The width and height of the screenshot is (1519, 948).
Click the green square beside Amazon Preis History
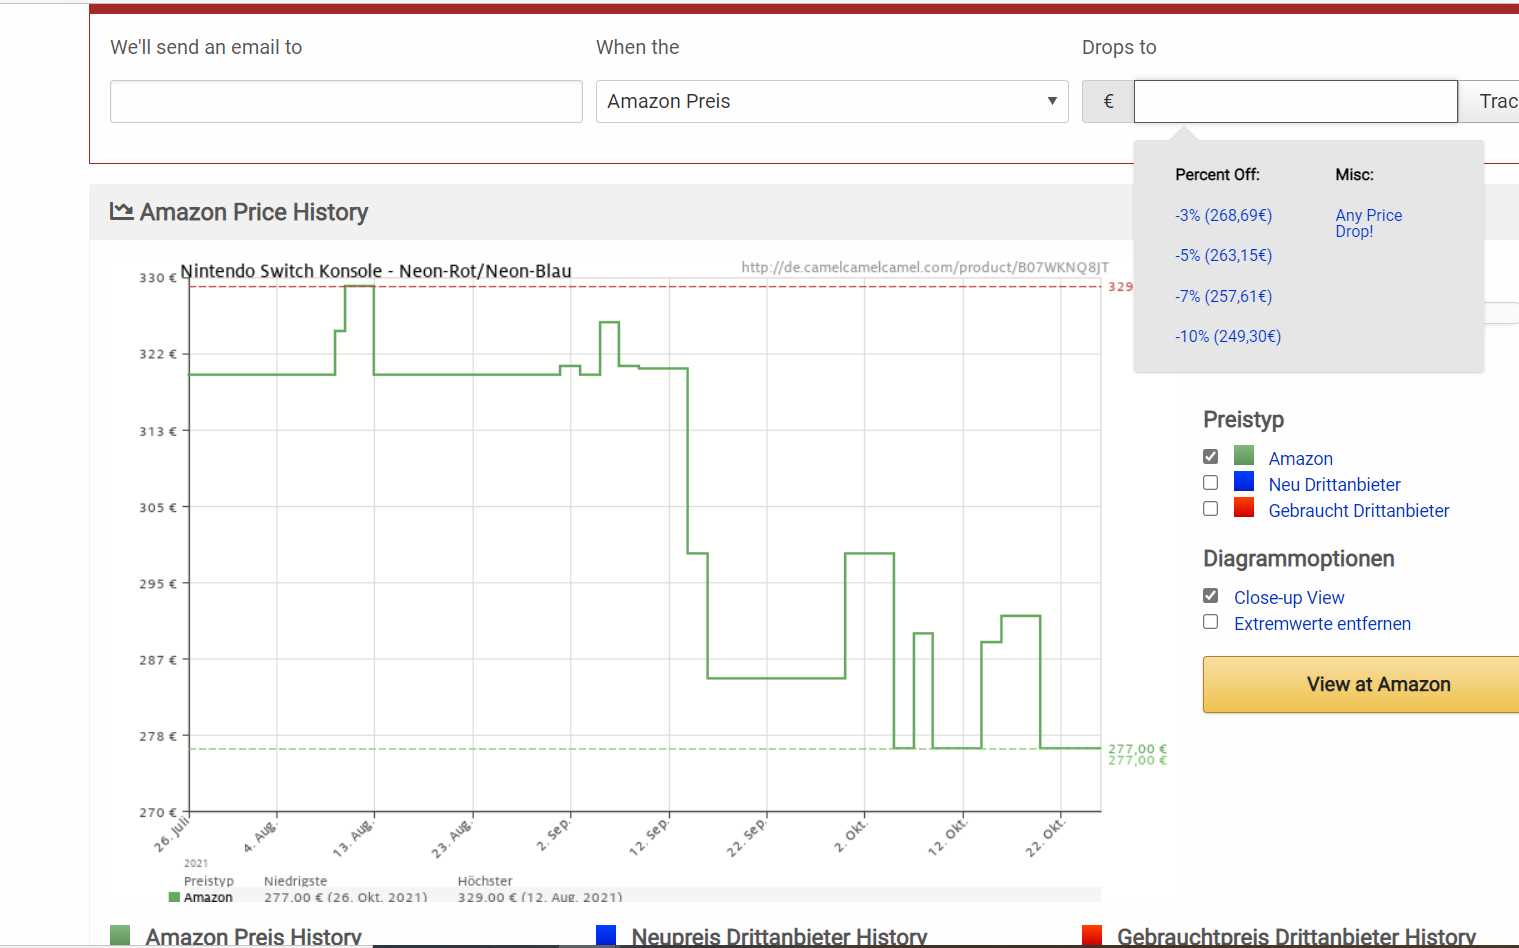click(120, 936)
